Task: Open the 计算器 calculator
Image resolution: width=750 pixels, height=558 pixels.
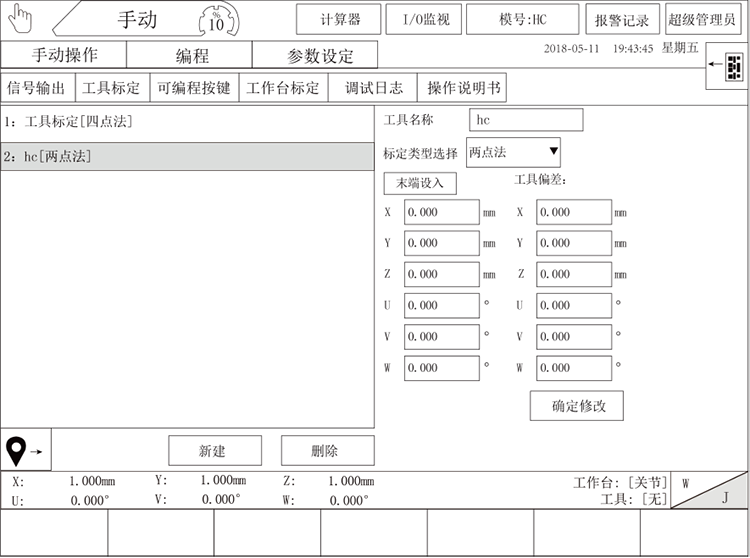Action: (339, 19)
